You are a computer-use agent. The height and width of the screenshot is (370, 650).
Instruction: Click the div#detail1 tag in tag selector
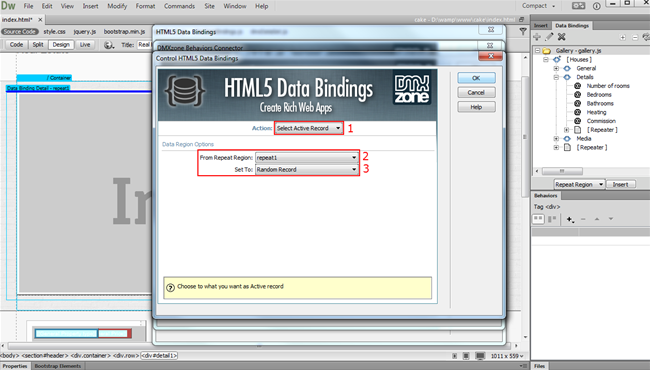point(159,355)
